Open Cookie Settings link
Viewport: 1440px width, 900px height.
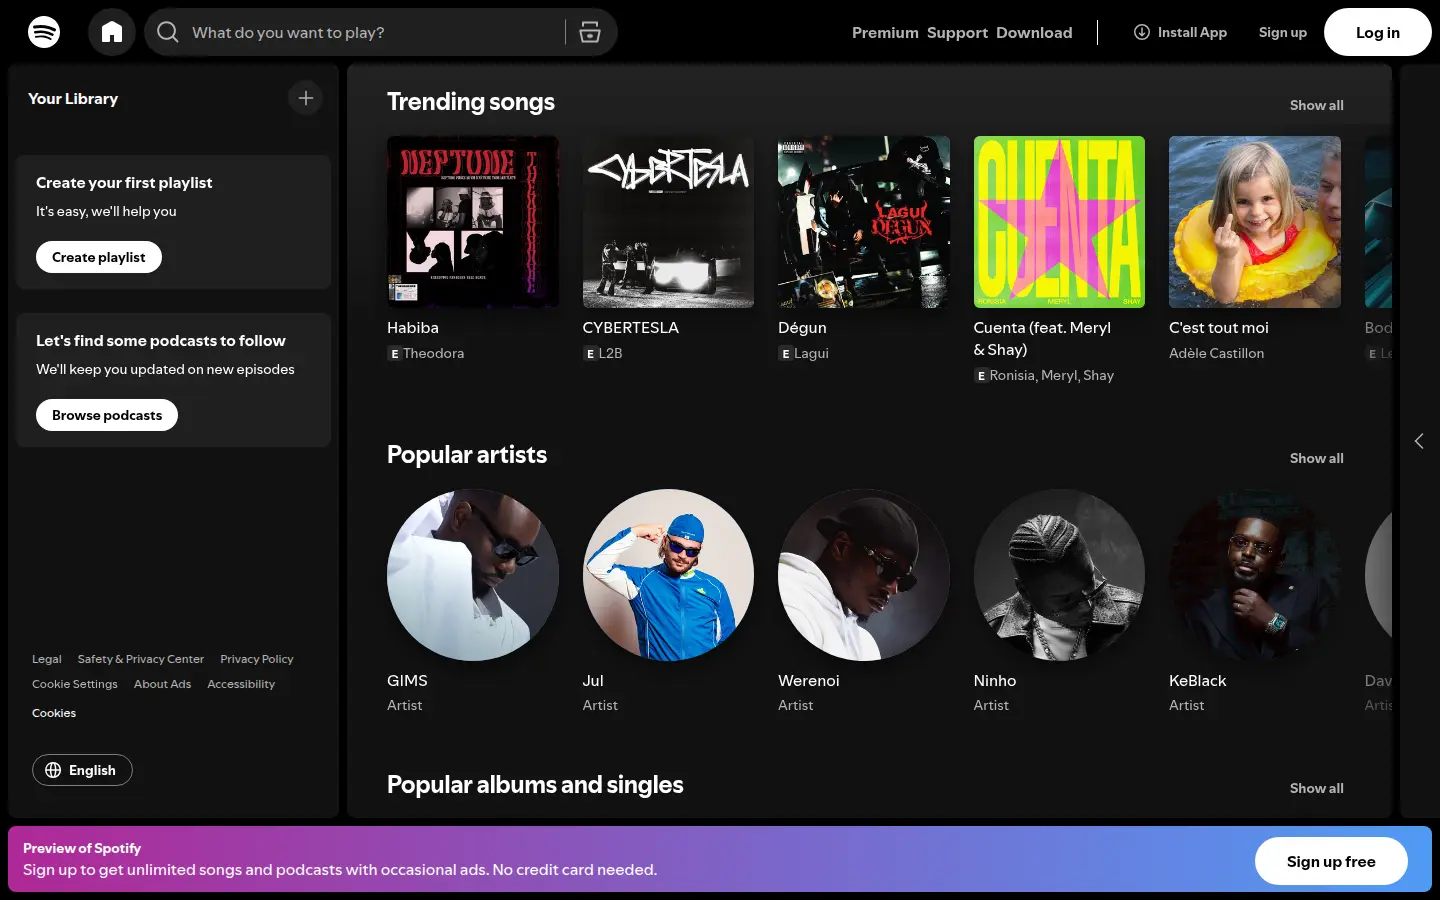[x=75, y=684]
